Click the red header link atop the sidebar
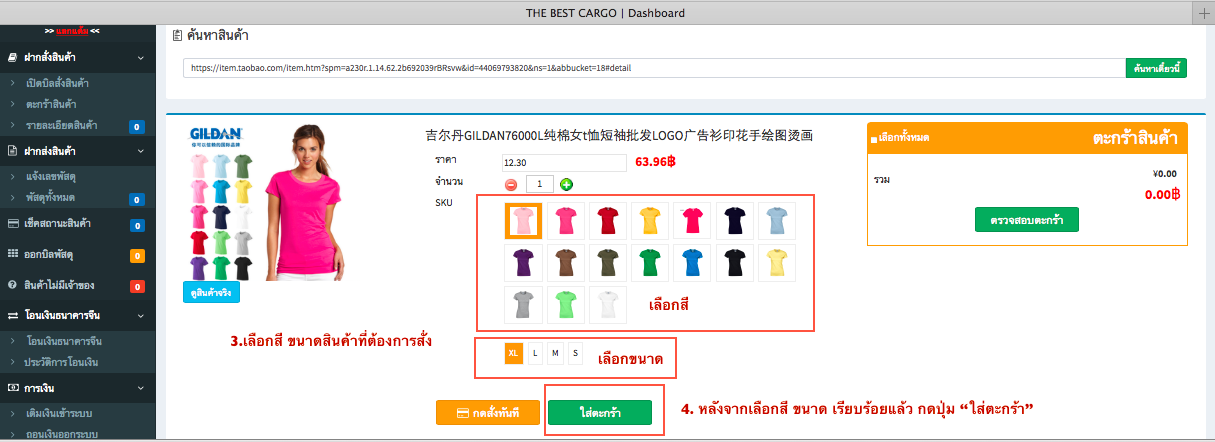The image size is (1215, 442). coord(71,32)
